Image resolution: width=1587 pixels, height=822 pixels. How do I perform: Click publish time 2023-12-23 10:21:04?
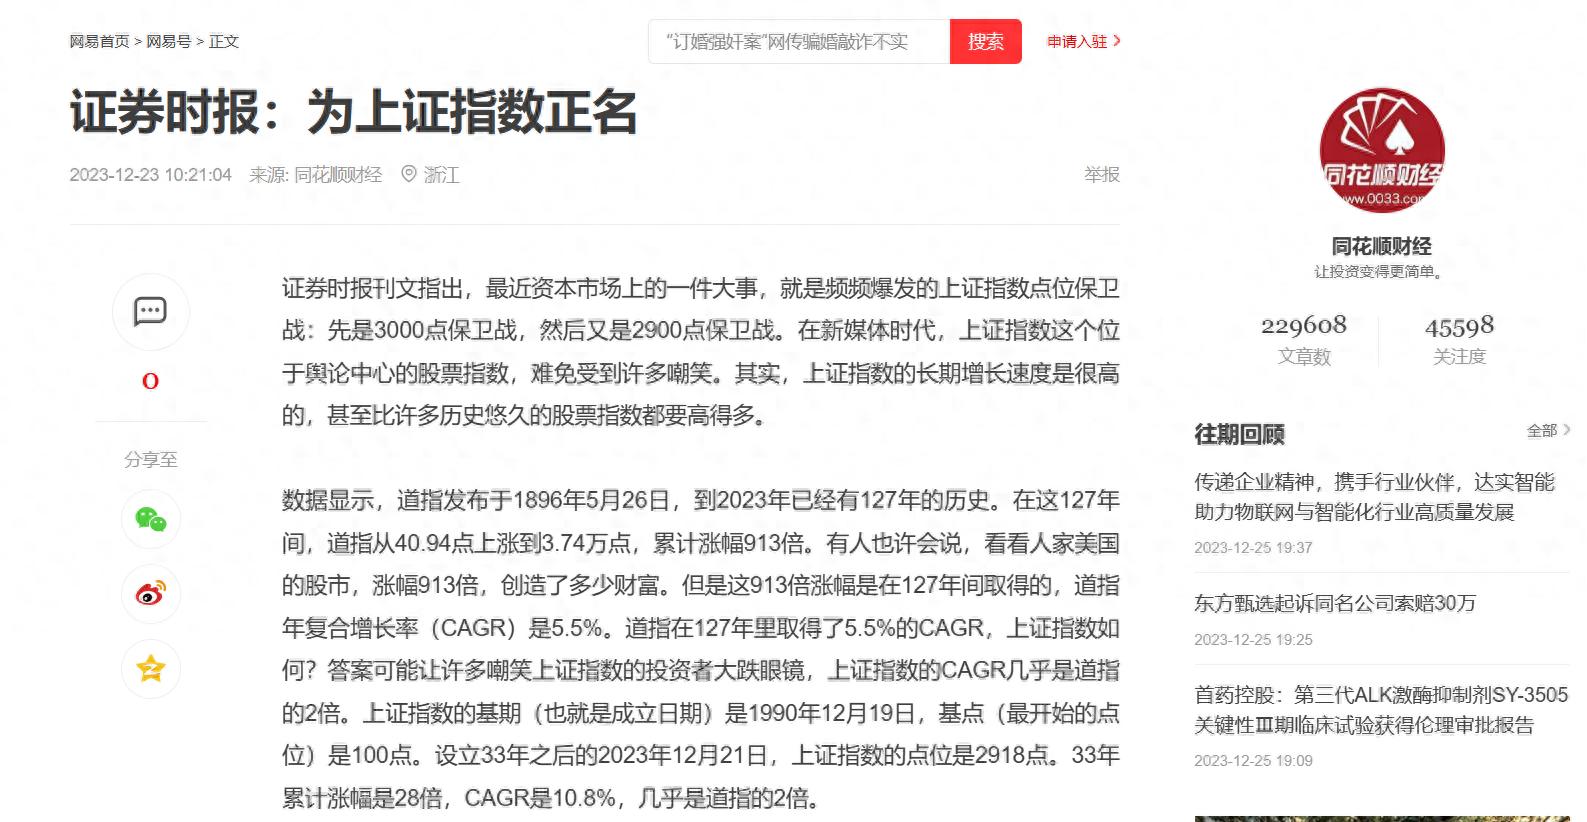click(x=150, y=175)
